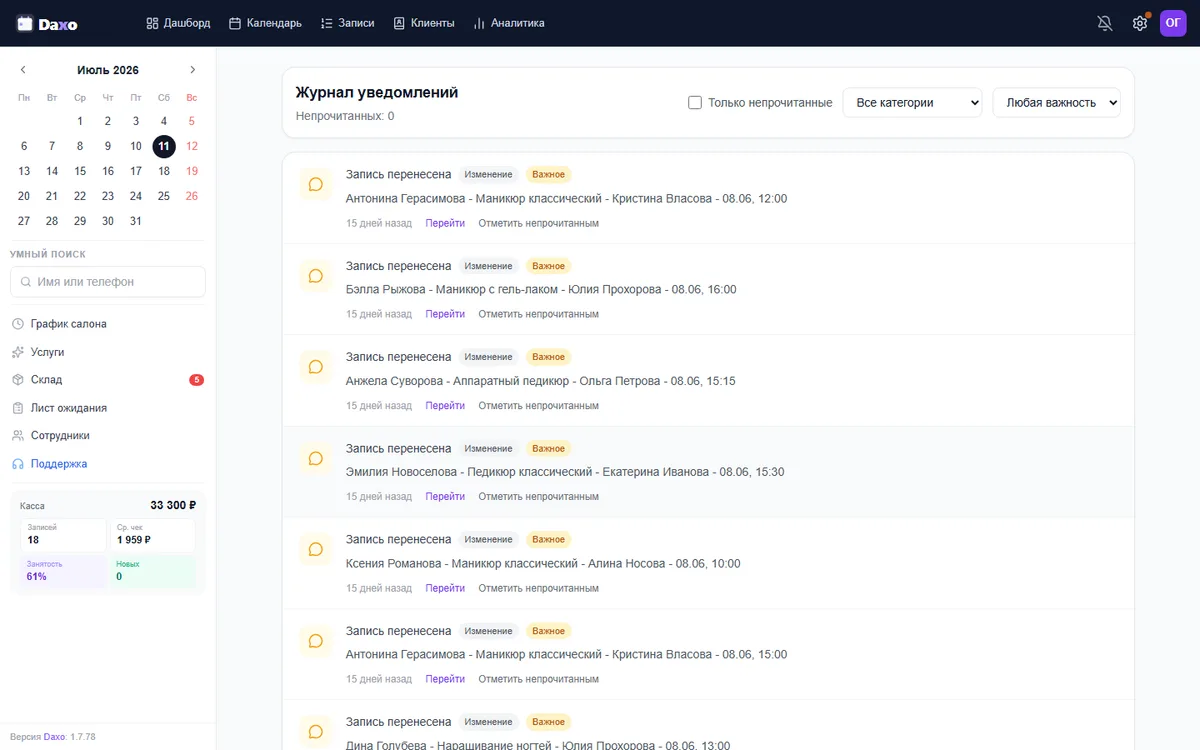Screen dimensions: 1200x750
Task: Mark Ксения Романова notification as unread
Action: 538,588
